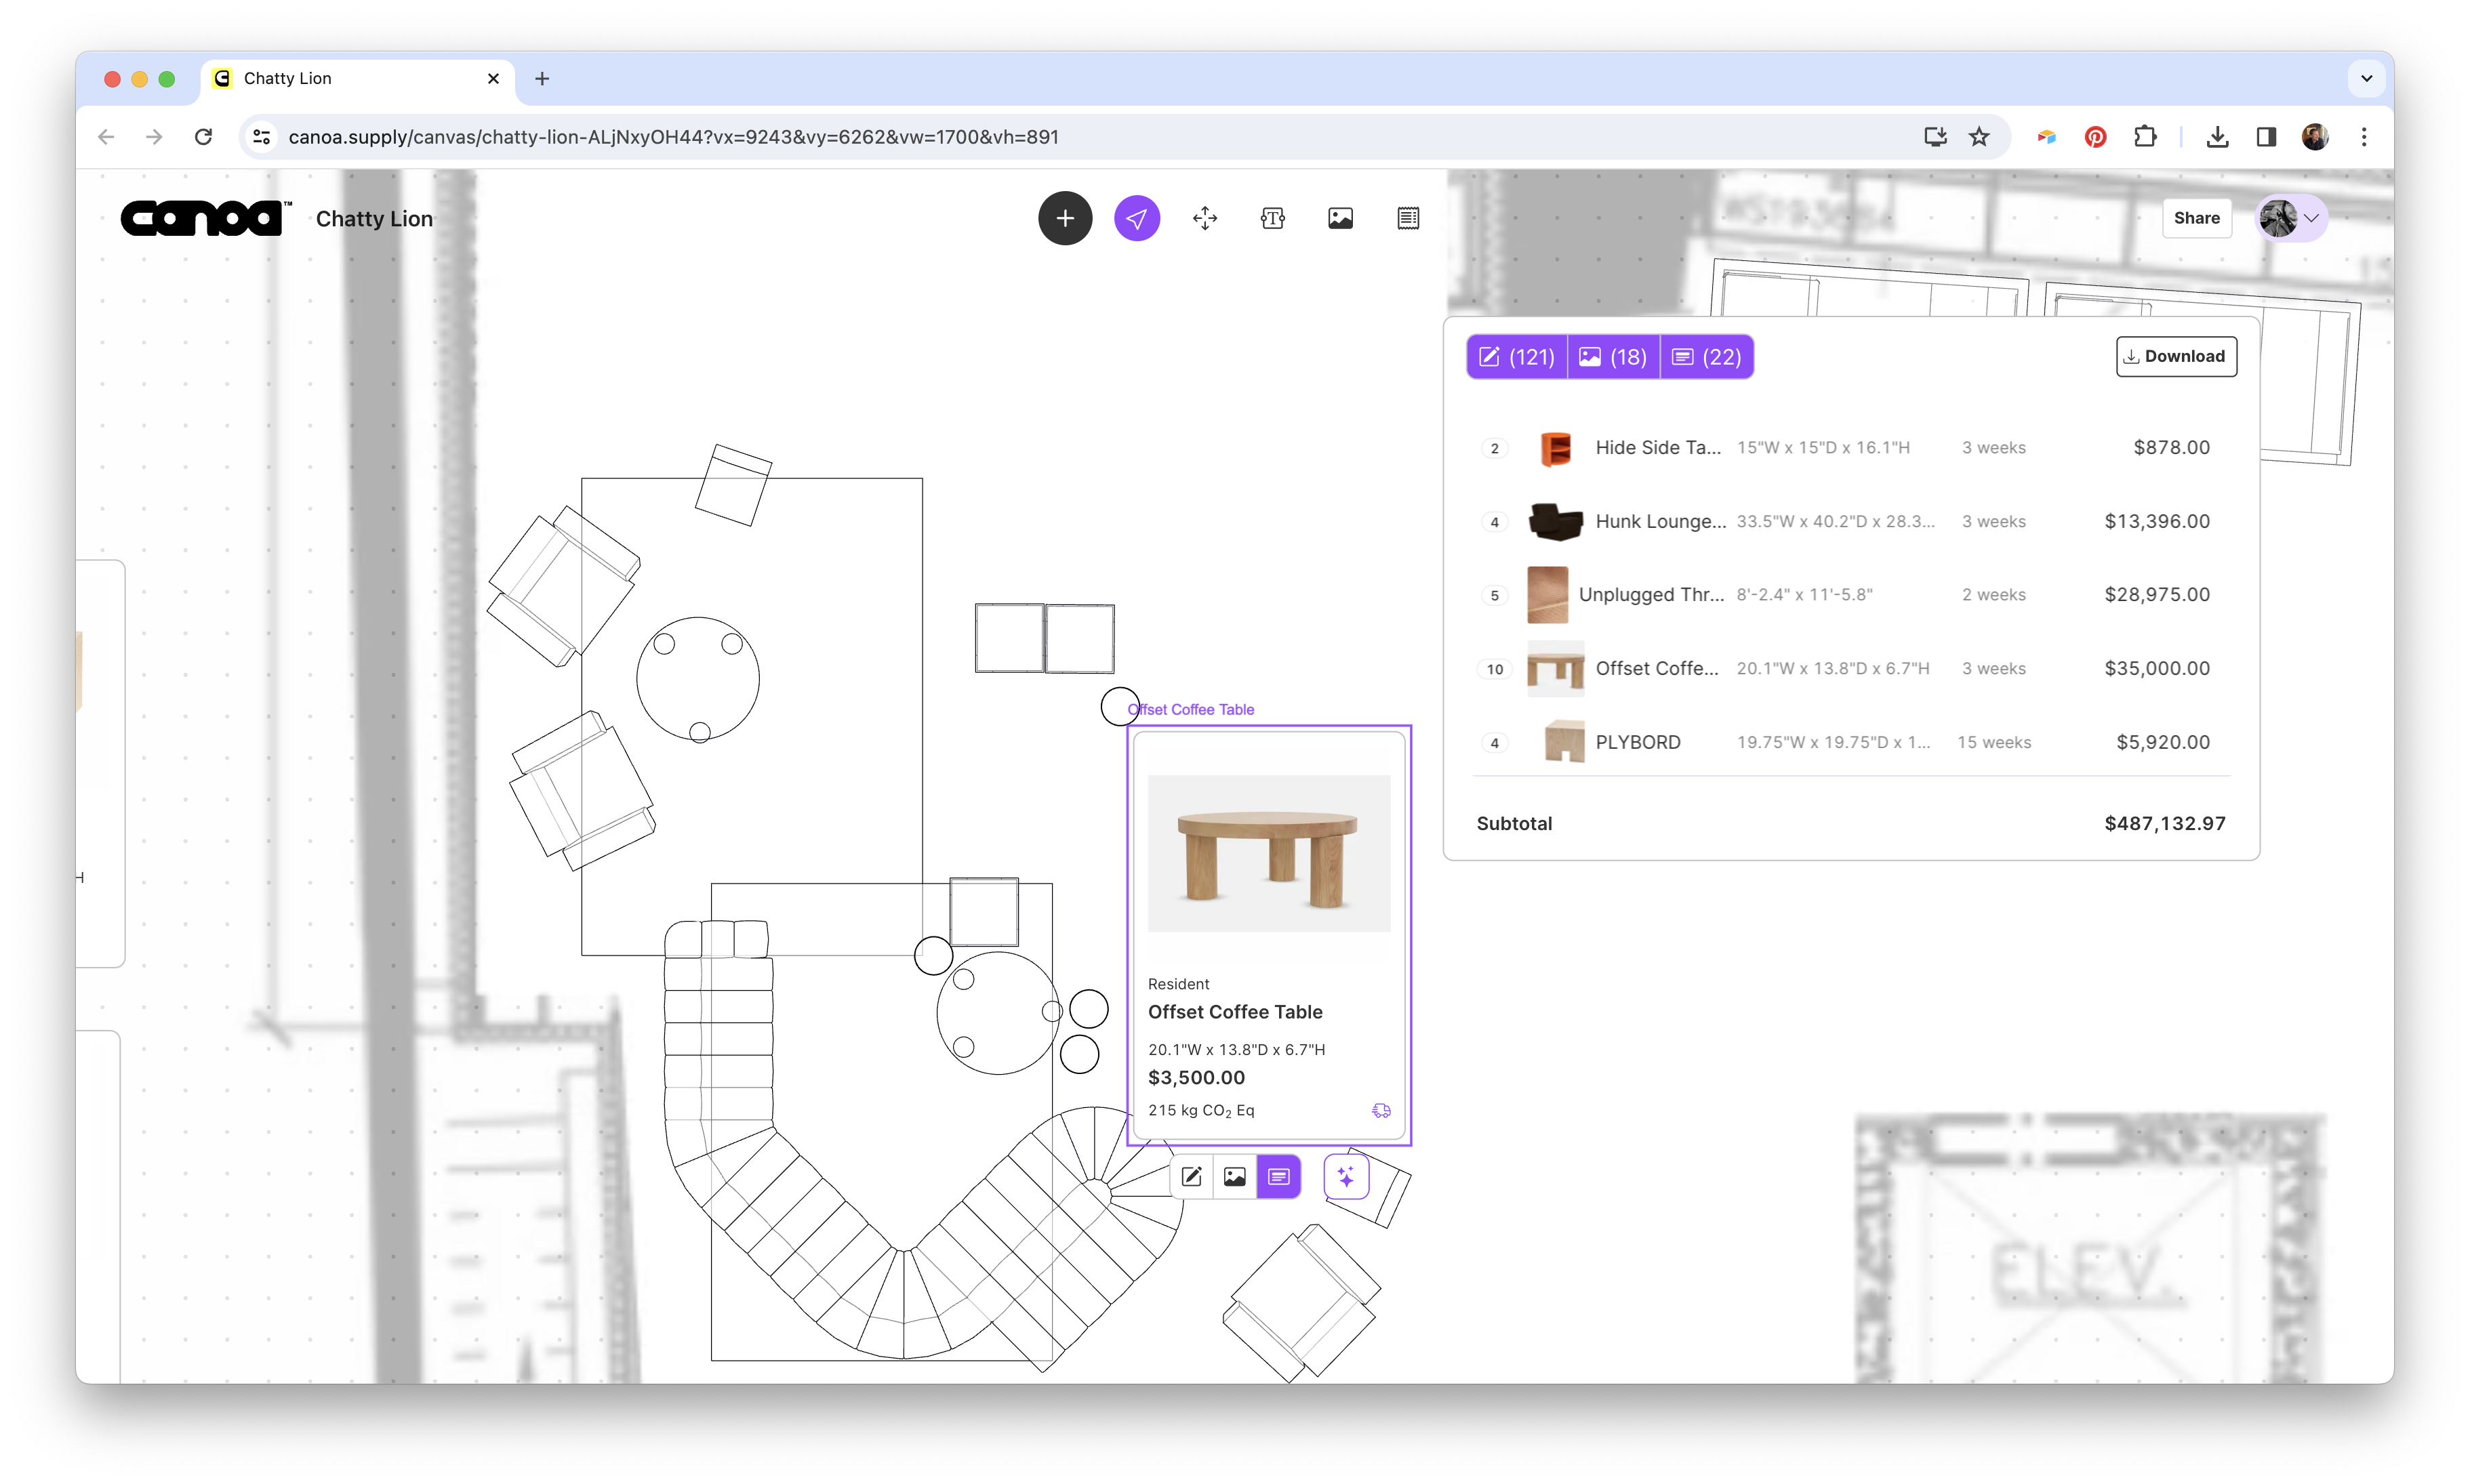This screenshot has width=2470, height=1484.
Task: Switch card to image view icon
Action: (1235, 1176)
